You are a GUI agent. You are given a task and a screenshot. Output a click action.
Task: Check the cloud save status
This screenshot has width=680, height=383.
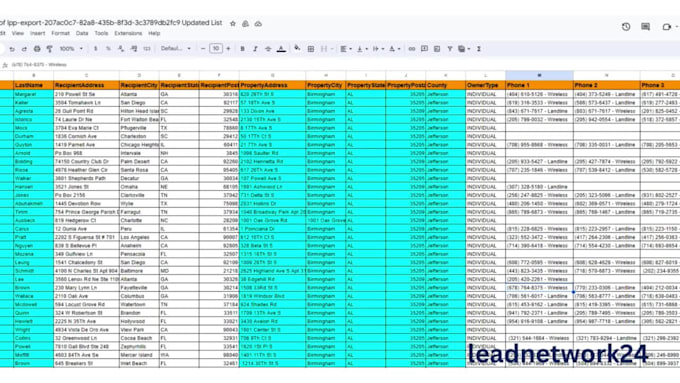click(x=258, y=24)
